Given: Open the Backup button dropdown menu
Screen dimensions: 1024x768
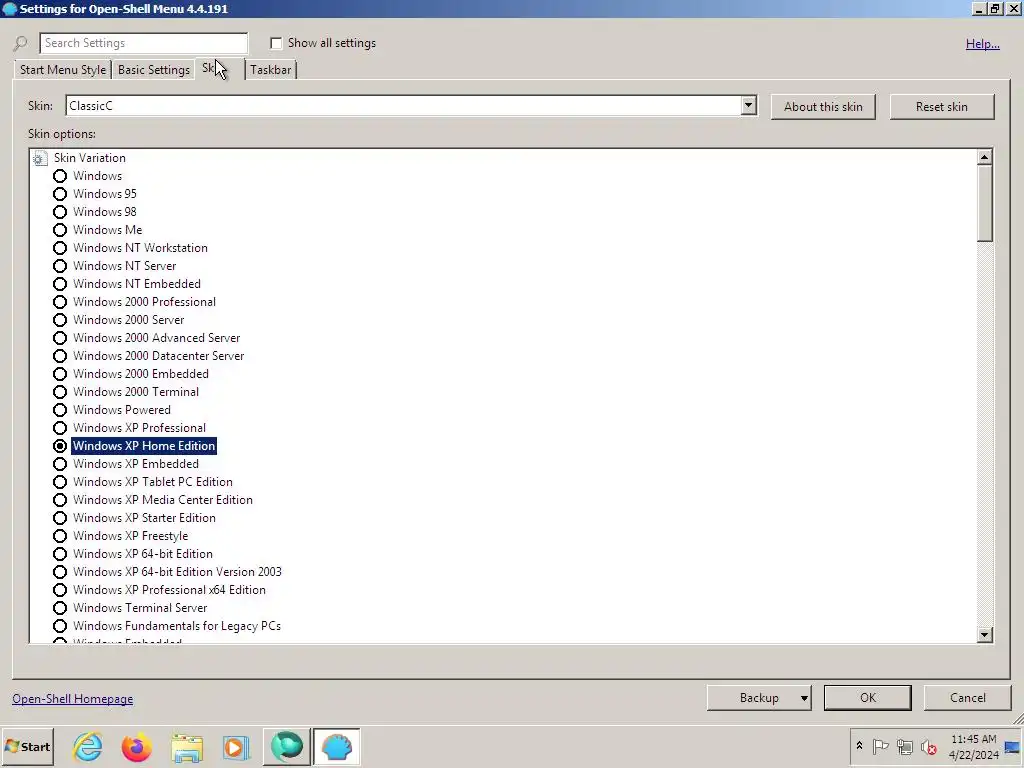Looking at the screenshot, I should point(804,698).
